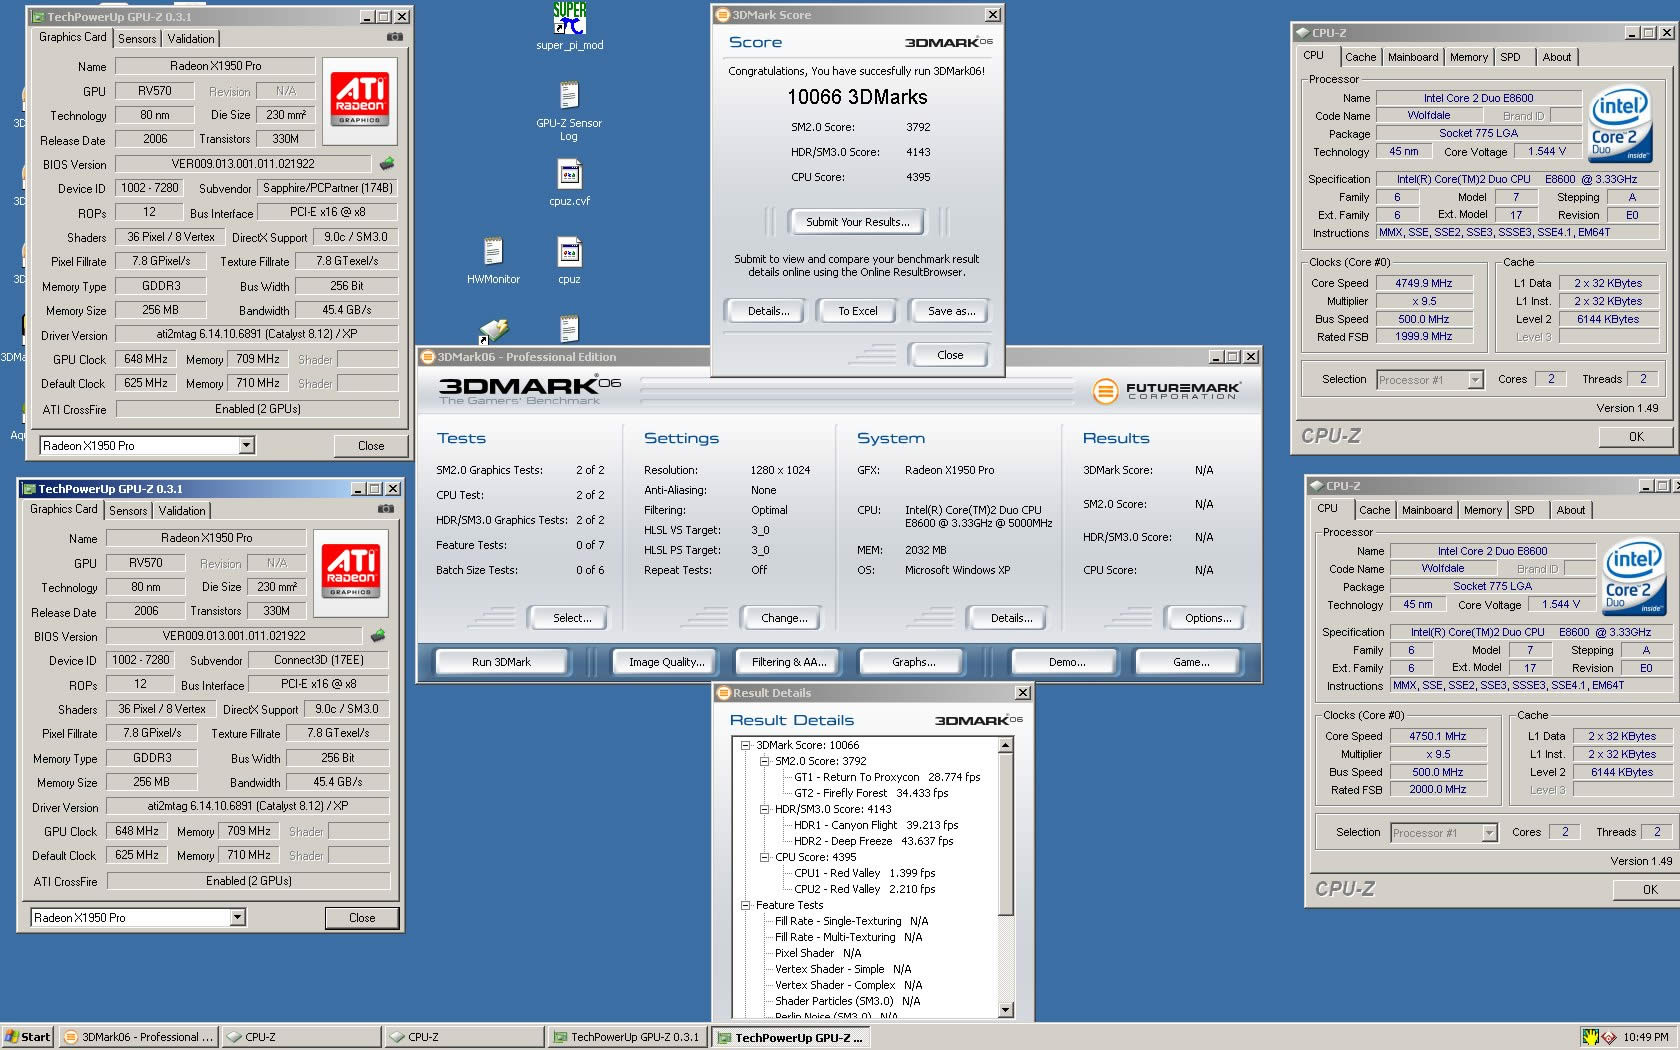
Task: Click the Futuremark Corporation logo
Action: pos(1166,391)
